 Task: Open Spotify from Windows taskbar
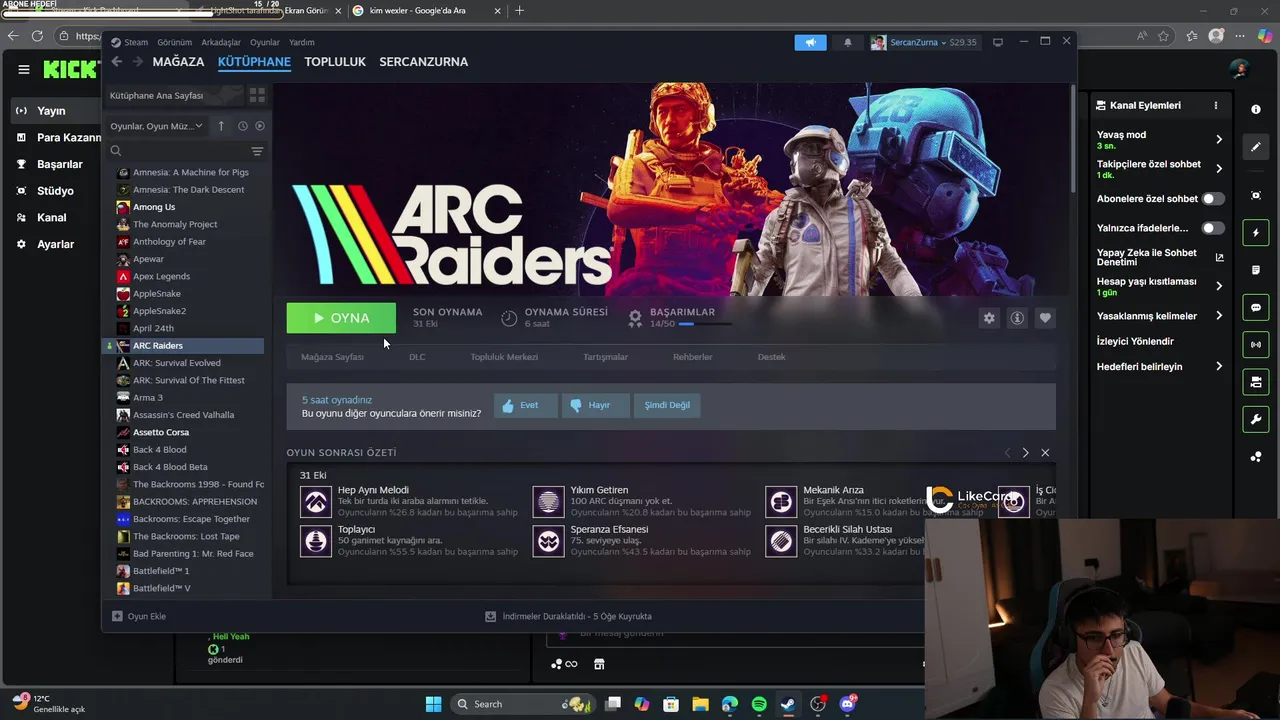(x=758, y=704)
